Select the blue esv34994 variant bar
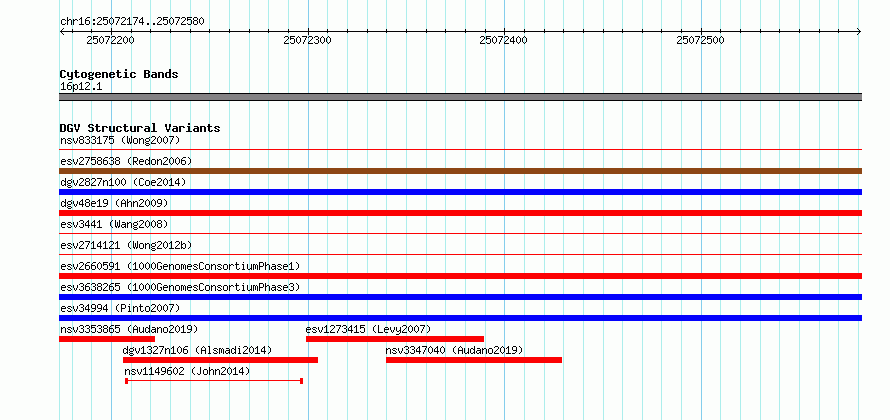Image resolution: width=890 pixels, height=420 pixels. coord(460,318)
